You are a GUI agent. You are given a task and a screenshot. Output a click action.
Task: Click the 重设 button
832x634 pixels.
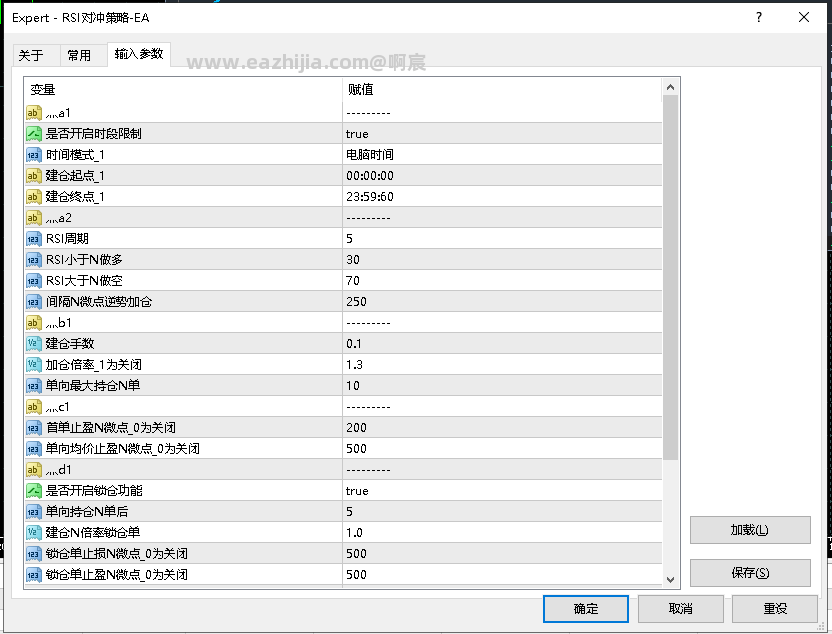point(775,609)
